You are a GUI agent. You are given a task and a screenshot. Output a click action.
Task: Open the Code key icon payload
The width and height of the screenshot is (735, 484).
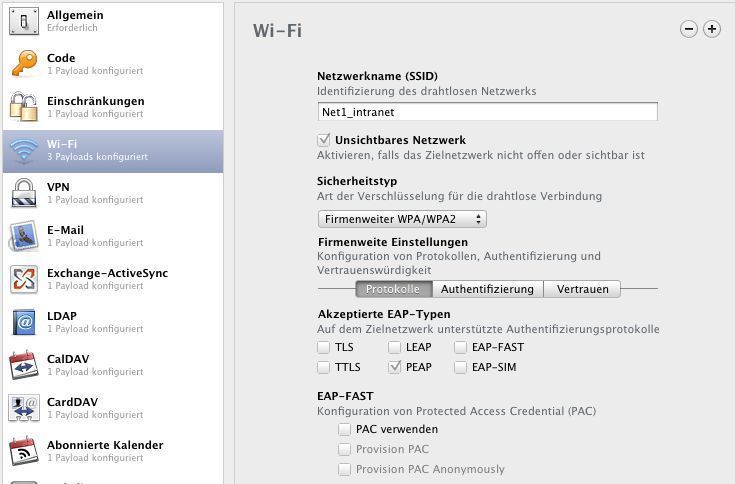point(24,63)
